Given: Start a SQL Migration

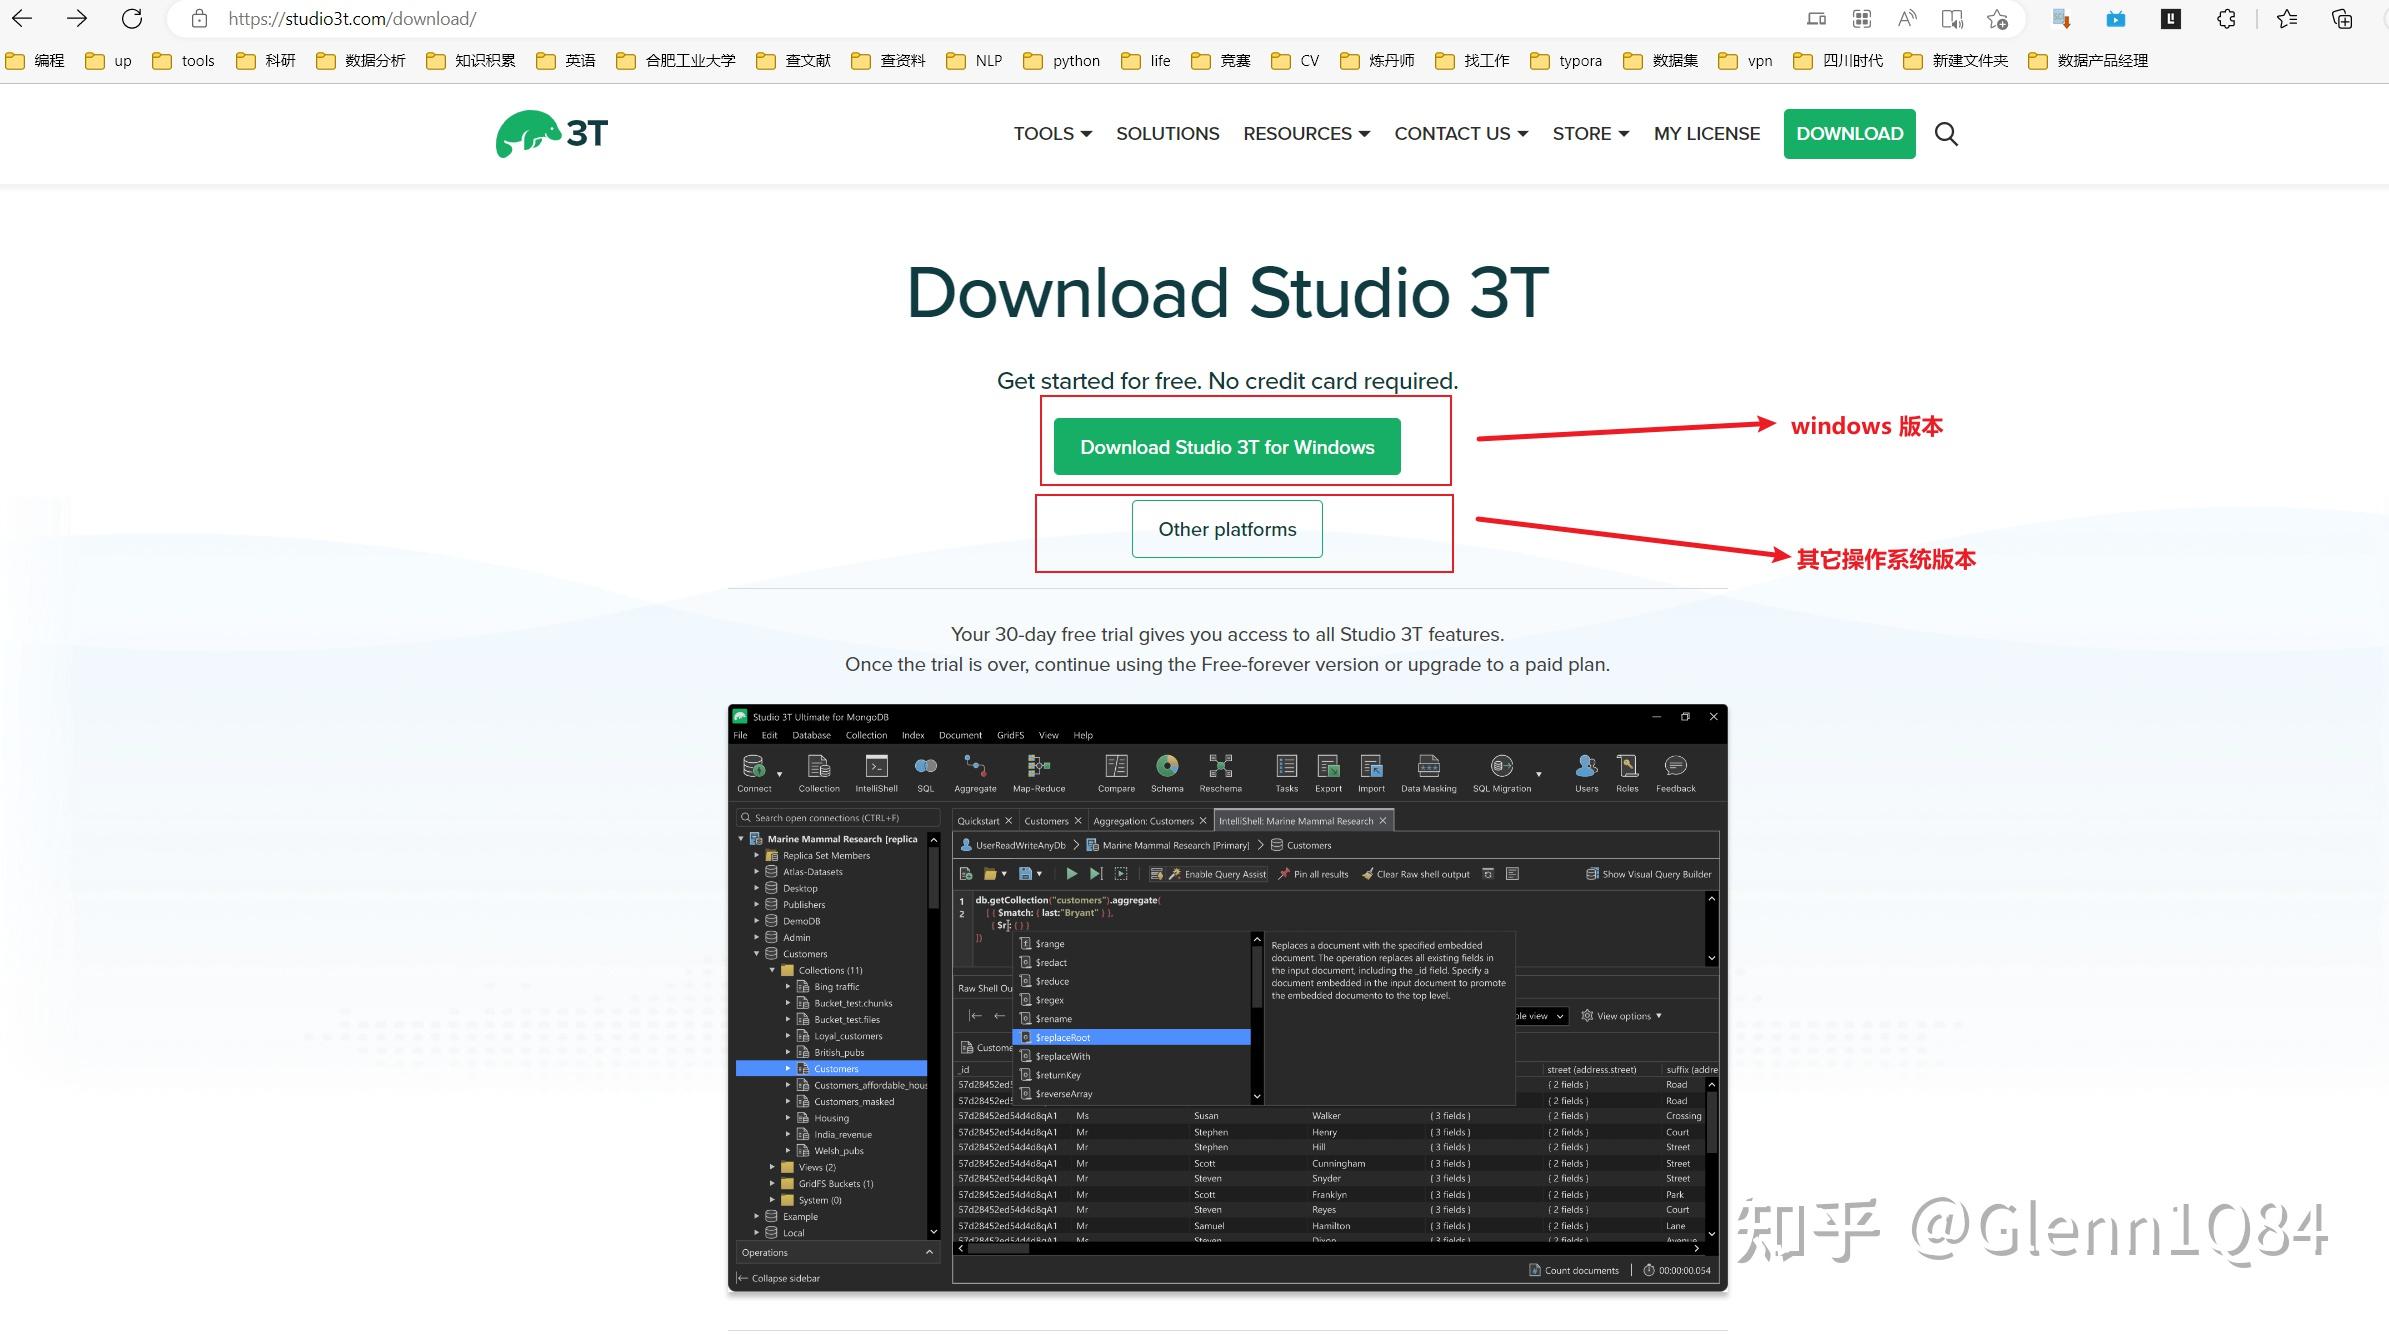Looking at the screenshot, I should (1502, 767).
